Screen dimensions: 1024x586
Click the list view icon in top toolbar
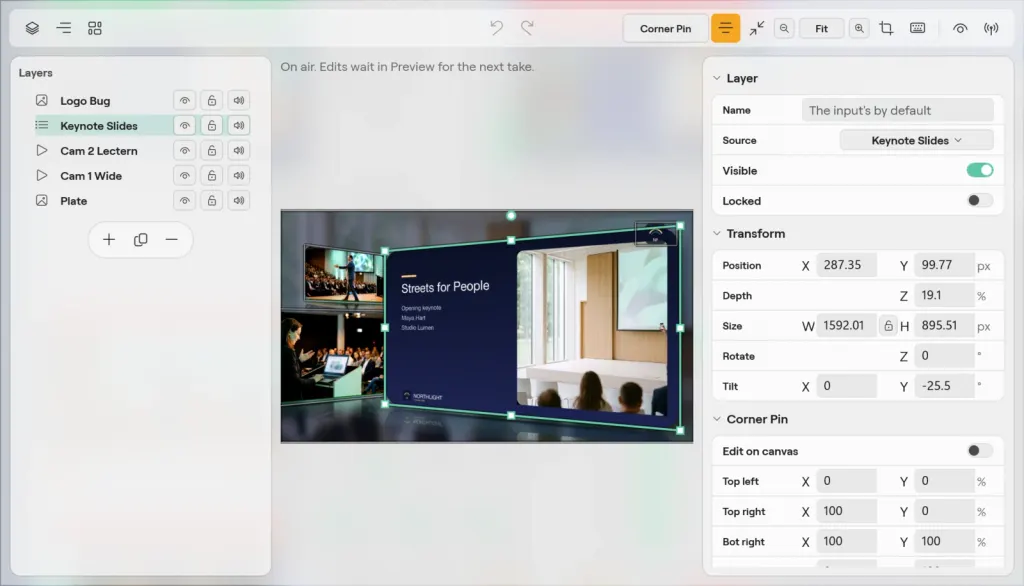coord(63,28)
